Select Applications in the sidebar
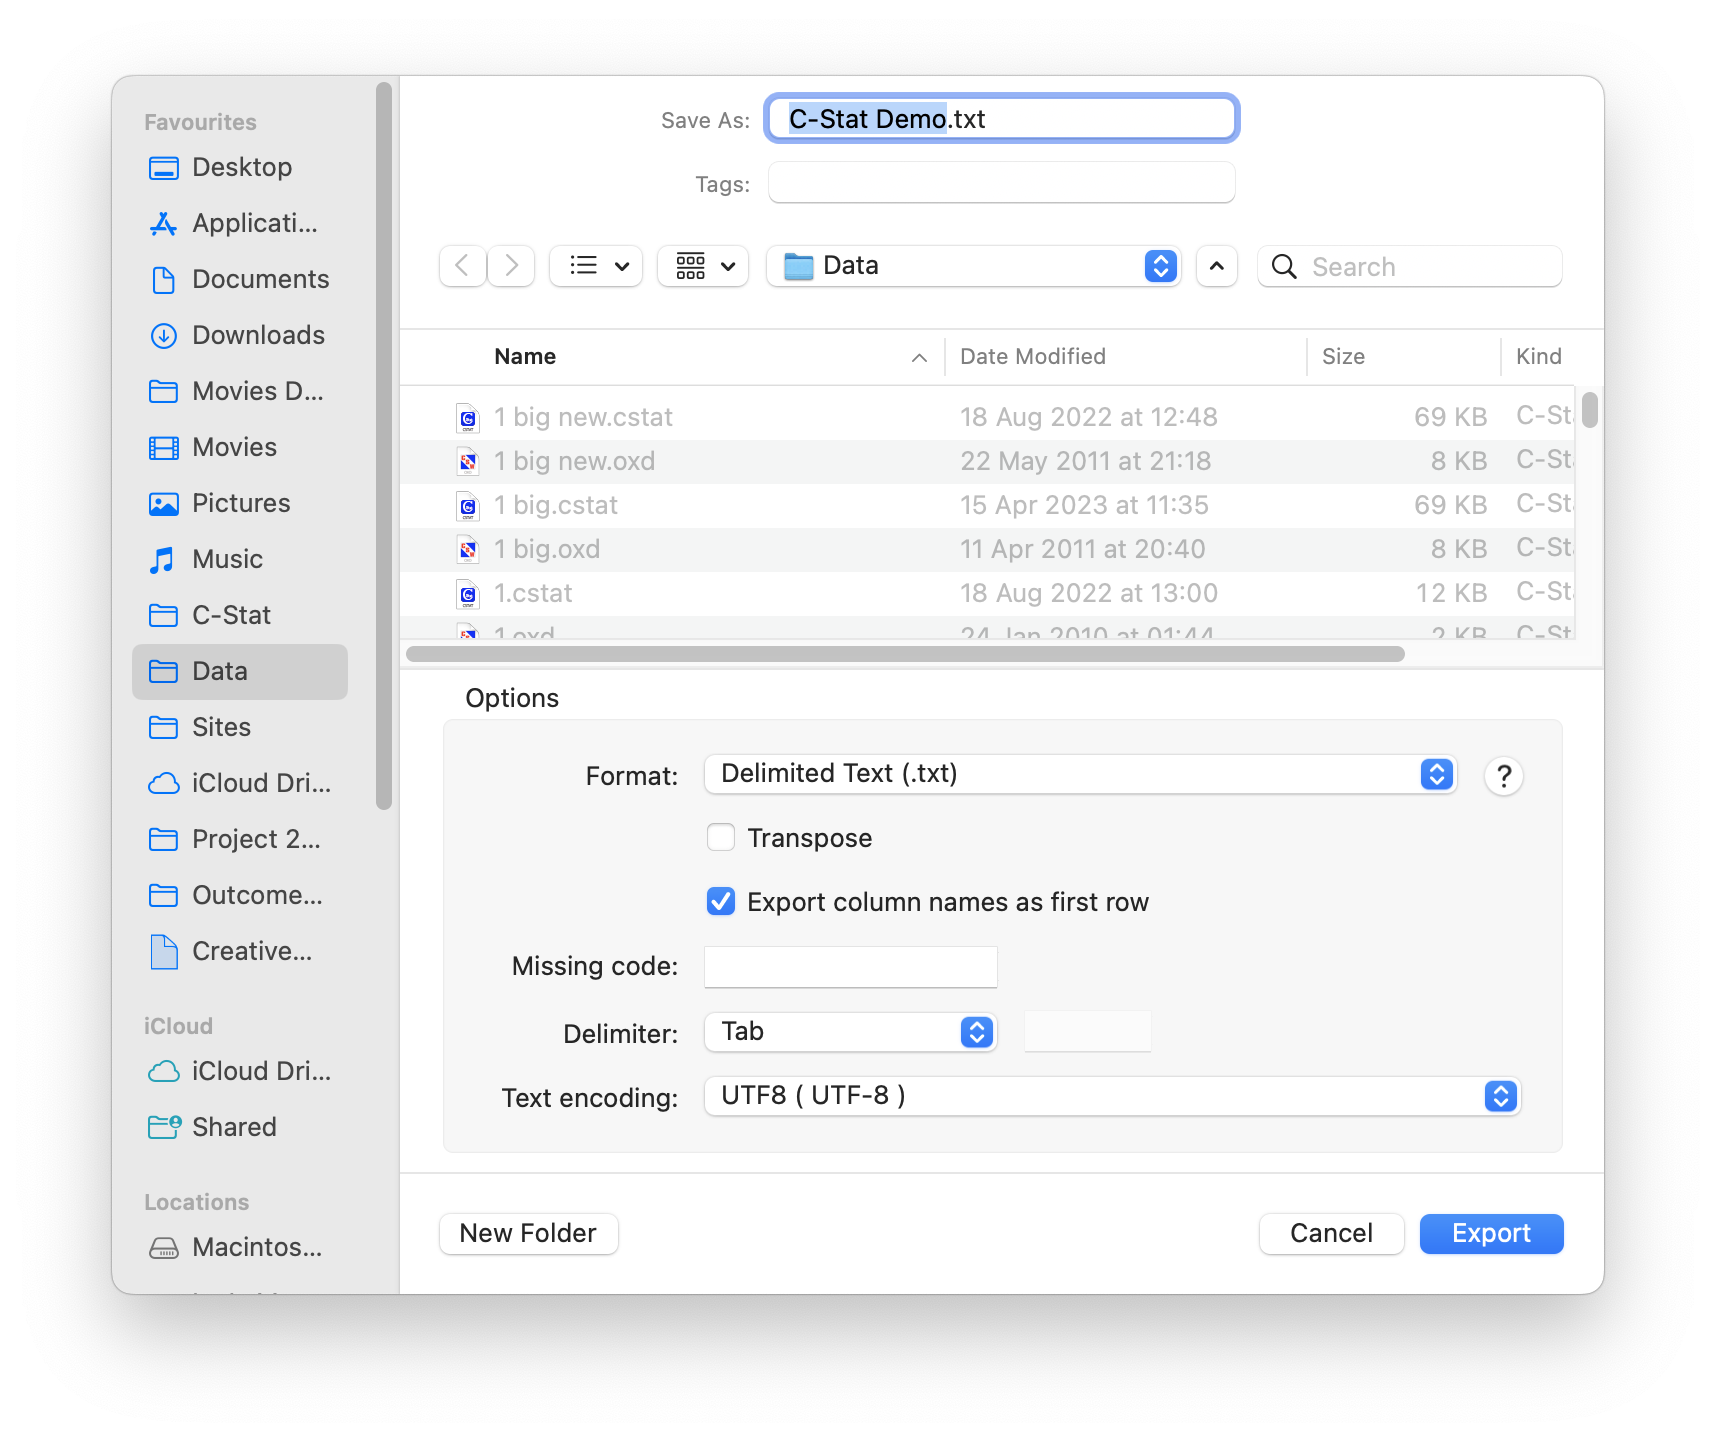Image resolution: width=1716 pixels, height=1442 pixels. pos(254,223)
